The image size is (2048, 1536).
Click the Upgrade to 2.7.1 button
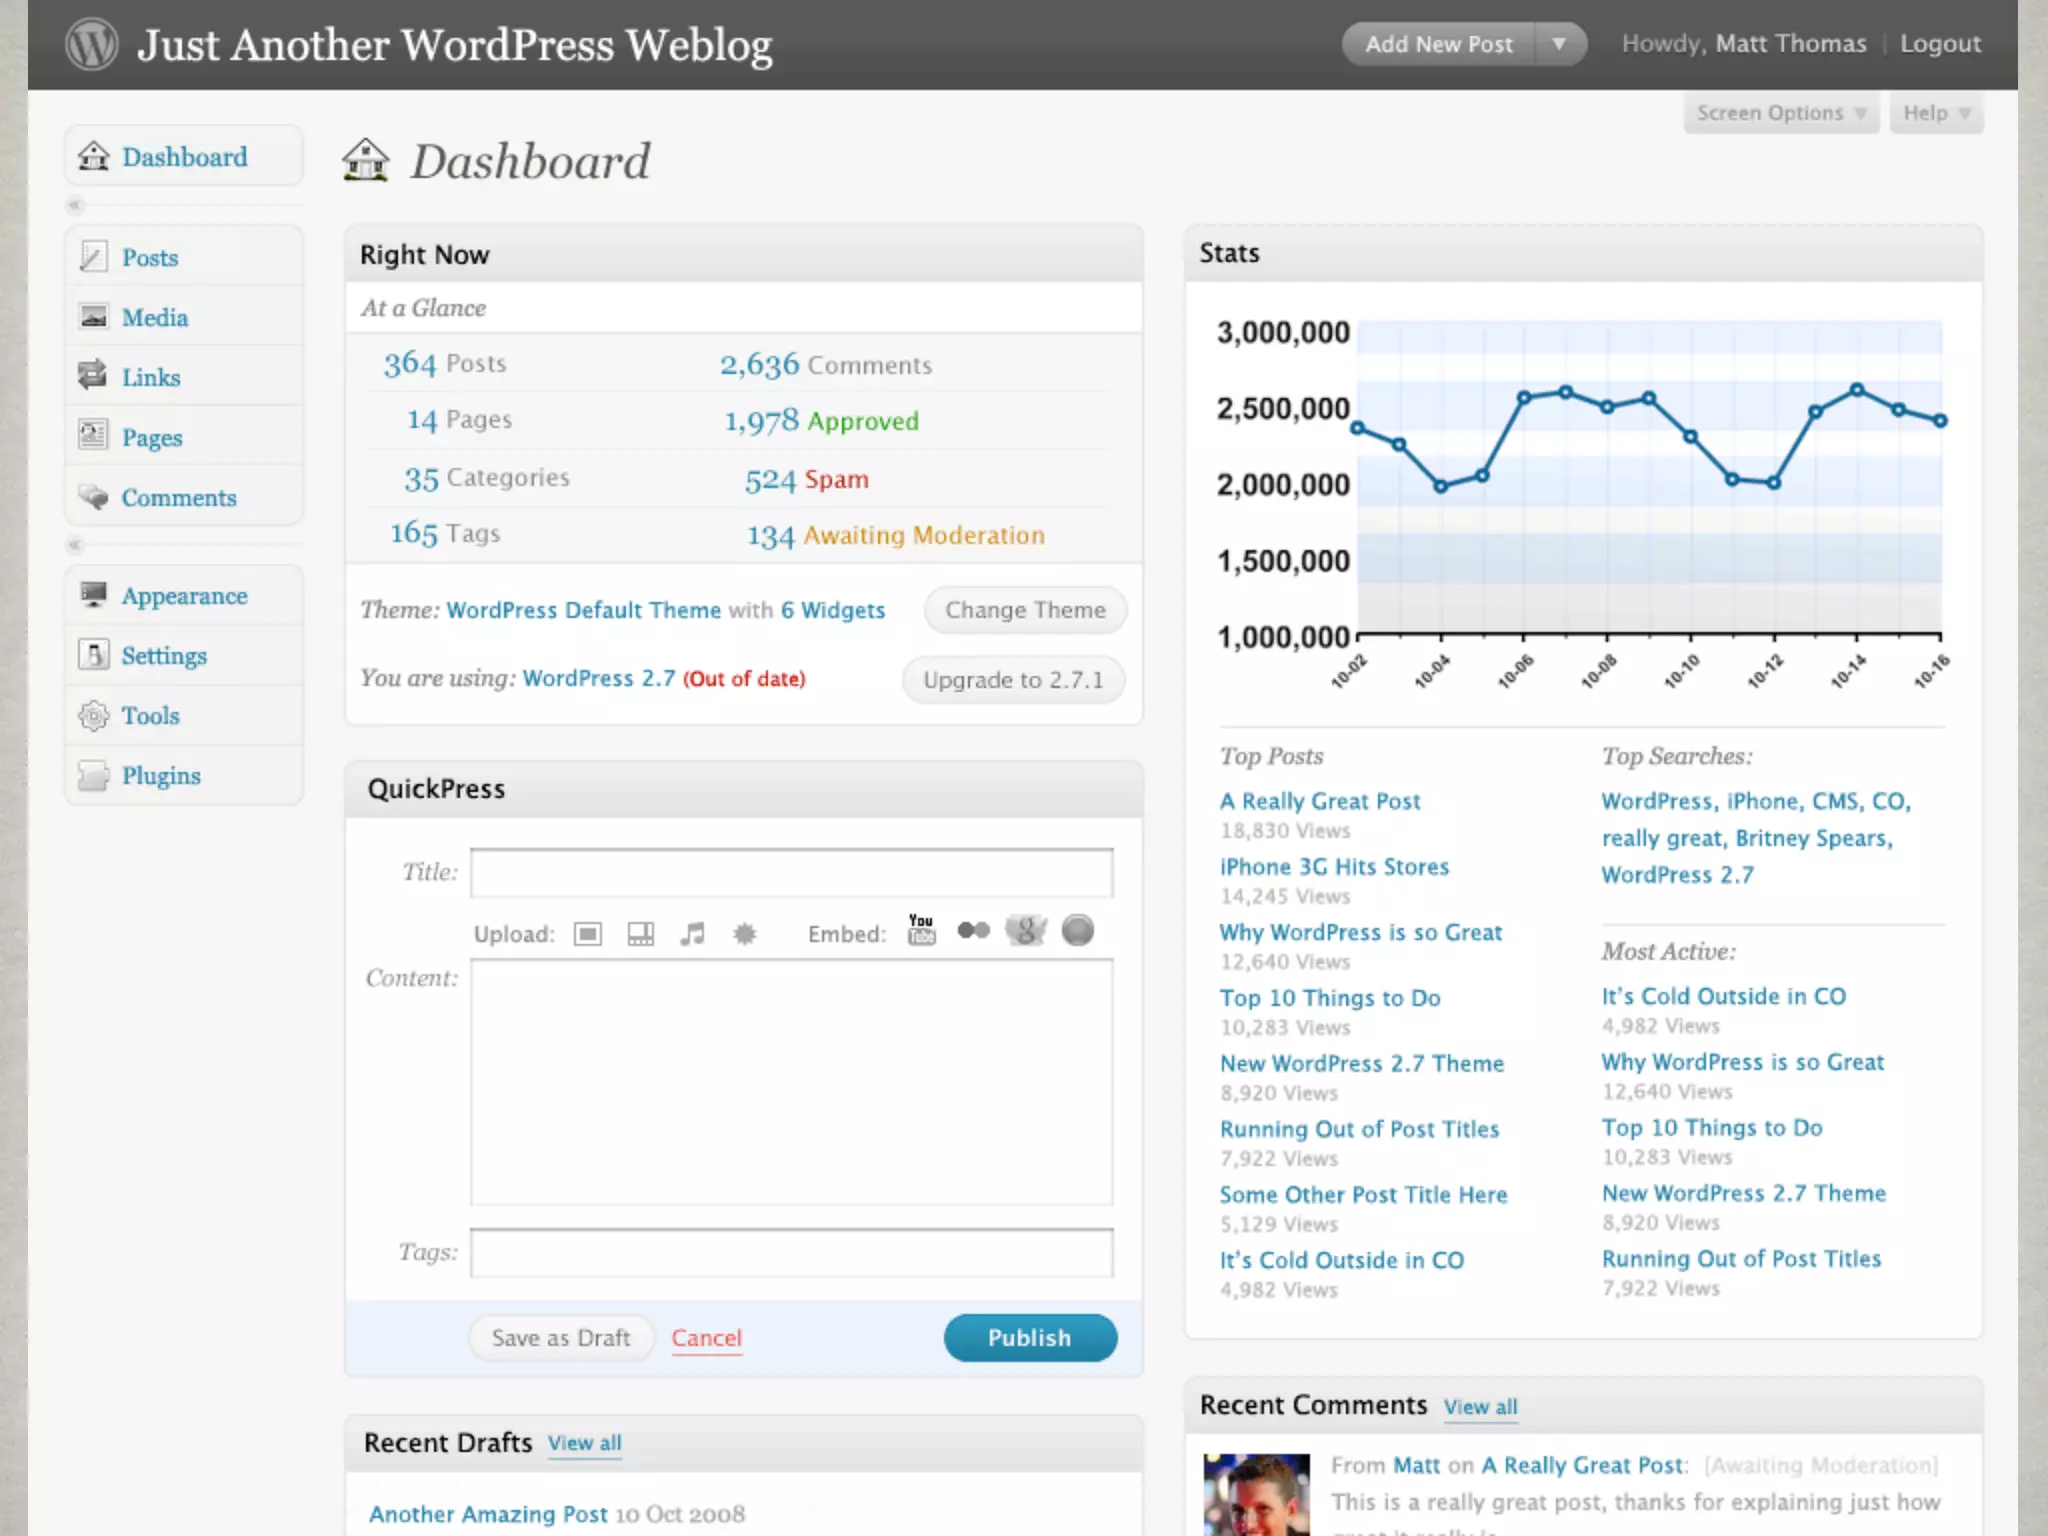(x=1013, y=680)
